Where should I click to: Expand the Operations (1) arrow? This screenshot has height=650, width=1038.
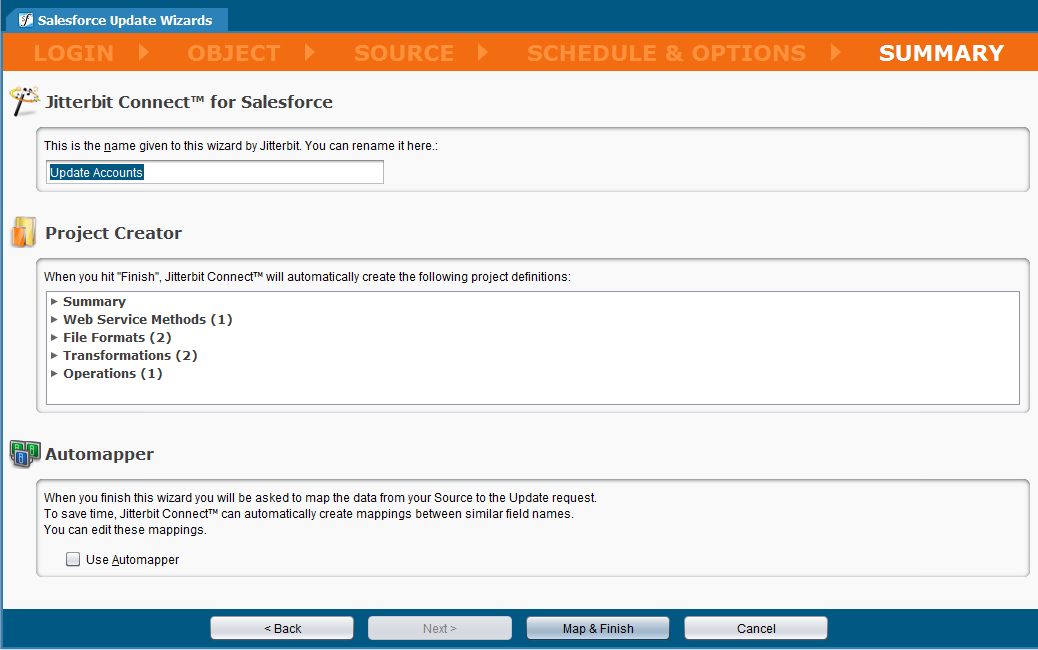[54, 374]
